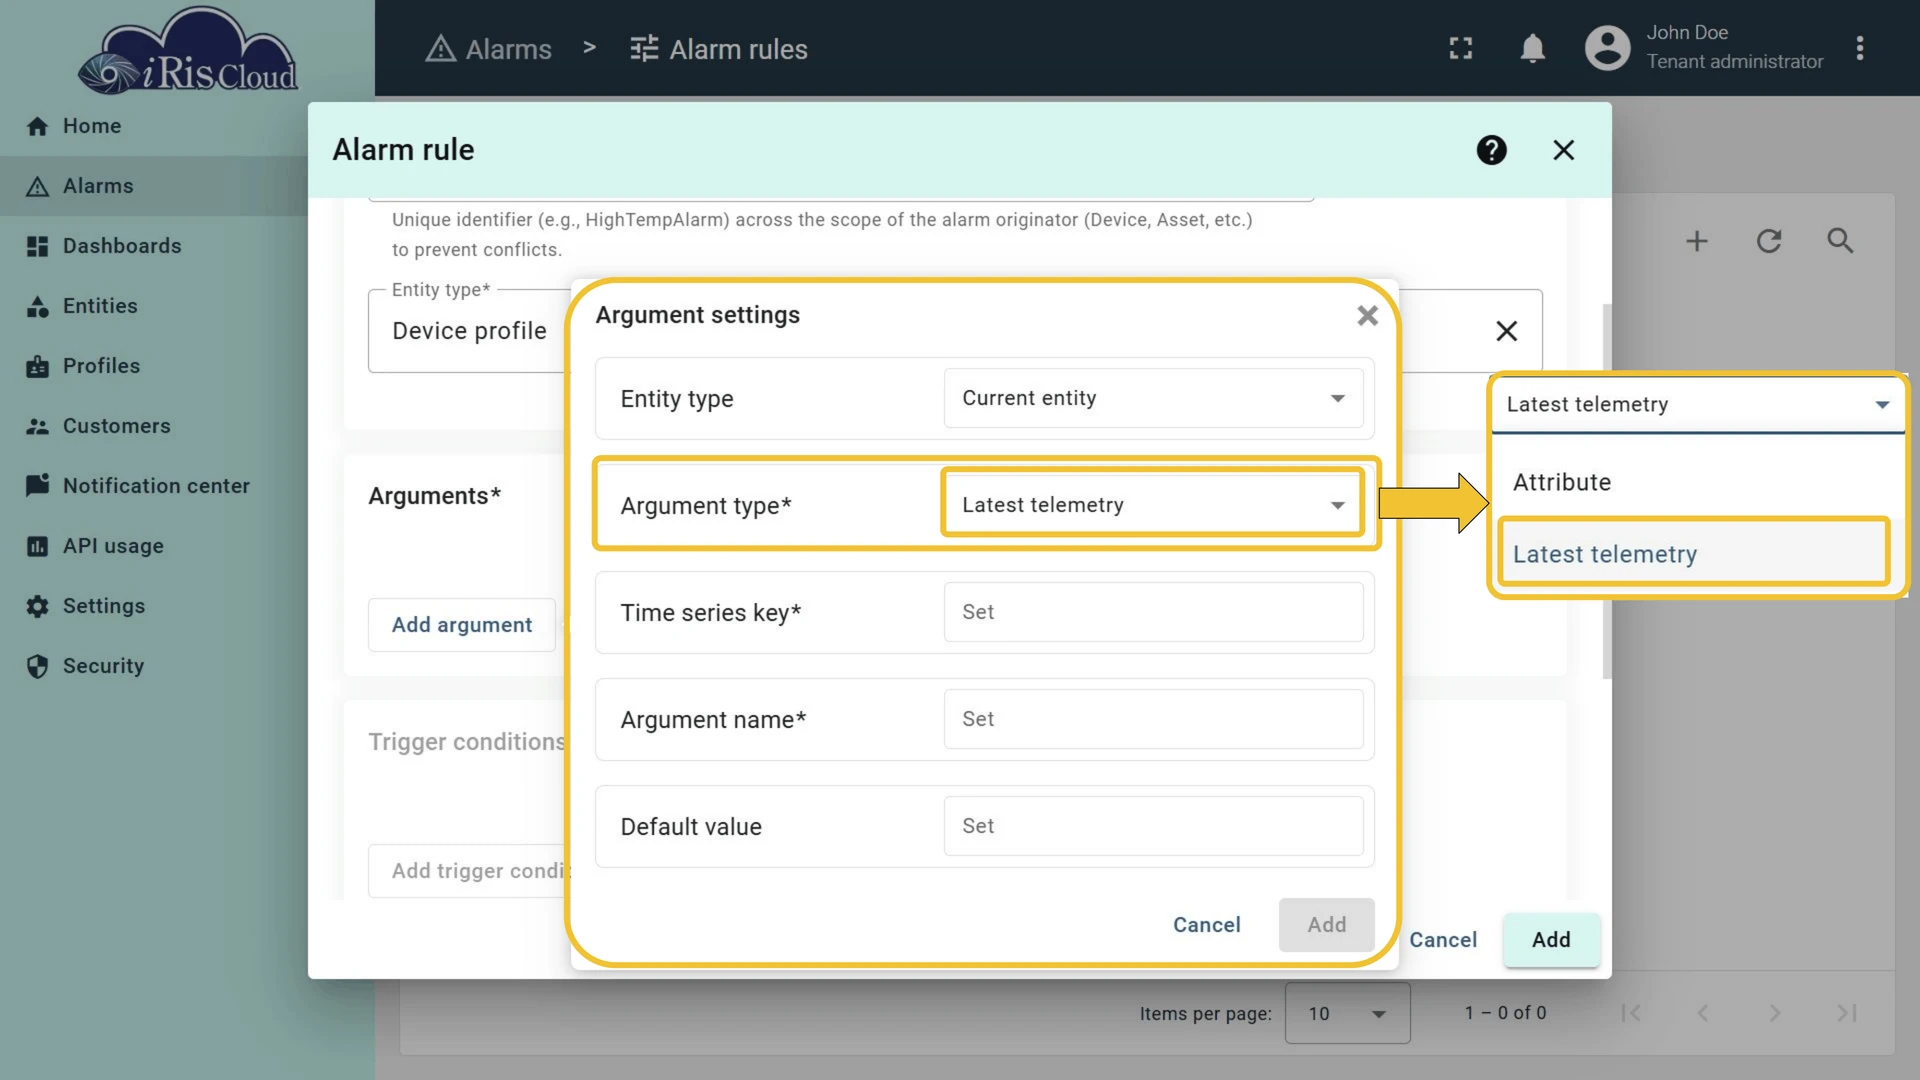Jump to last page arrow
Image resolution: width=1920 pixels, height=1080 pixels.
[x=1846, y=1013]
